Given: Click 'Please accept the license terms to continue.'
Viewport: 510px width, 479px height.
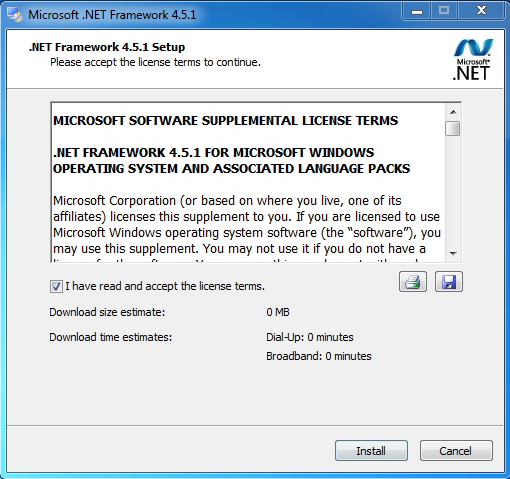Looking at the screenshot, I should click(x=155, y=62).
